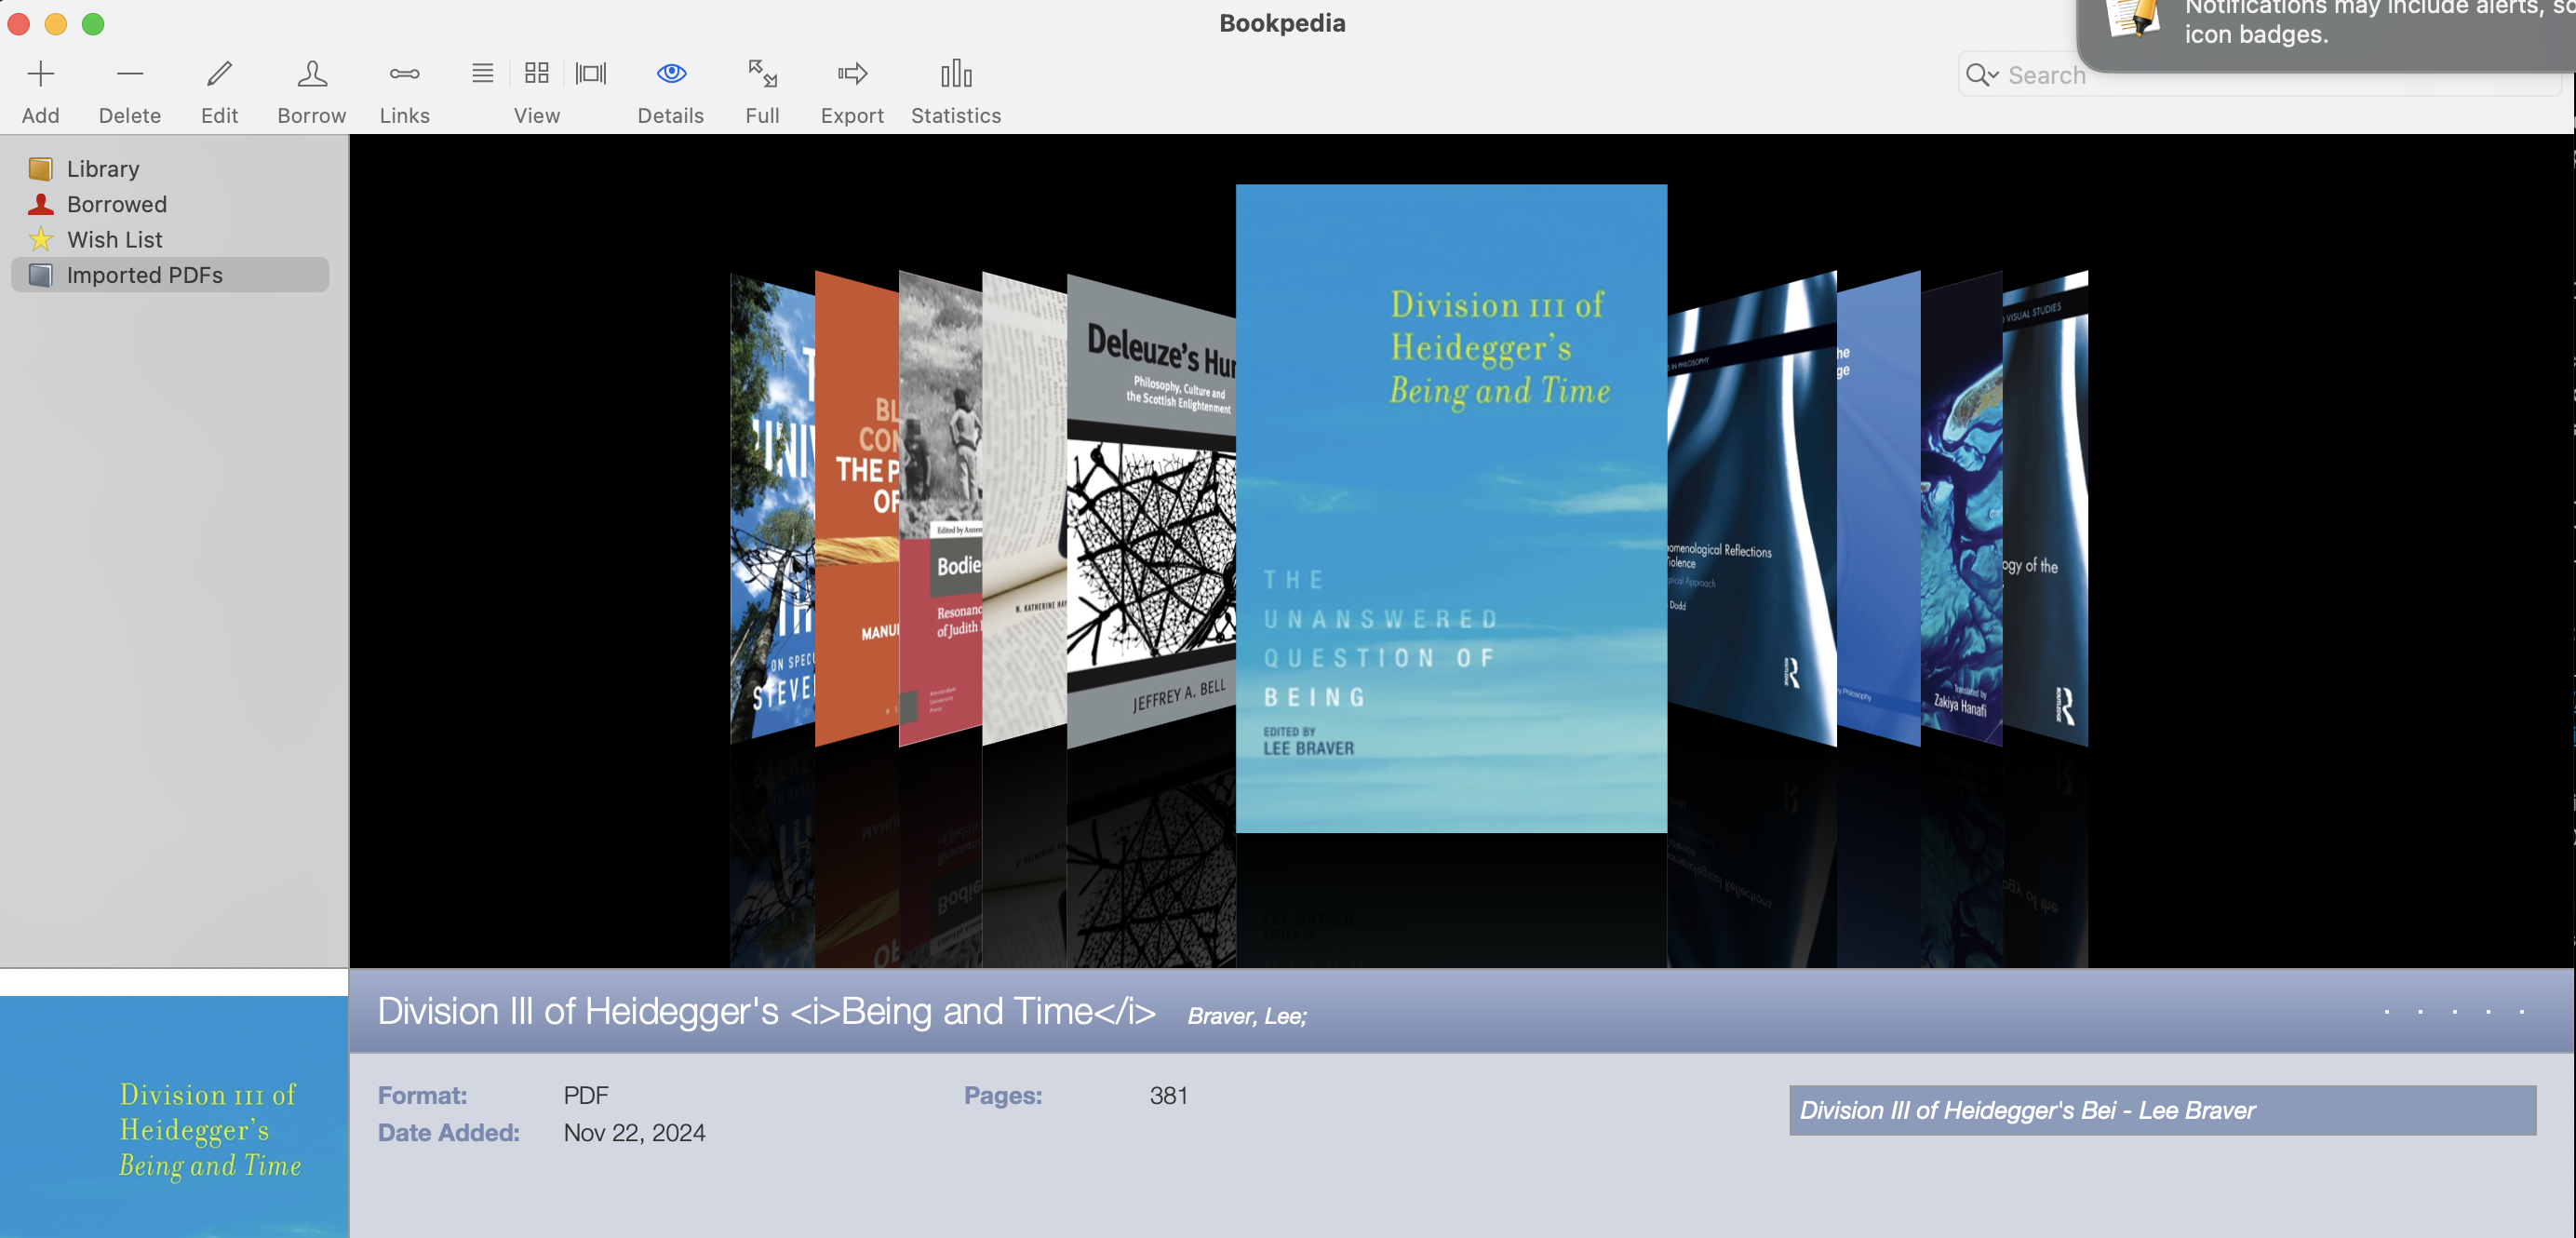This screenshot has width=2576, height=1238.
Task: Click the Add book plus icon
Action: tap(40, 74)
